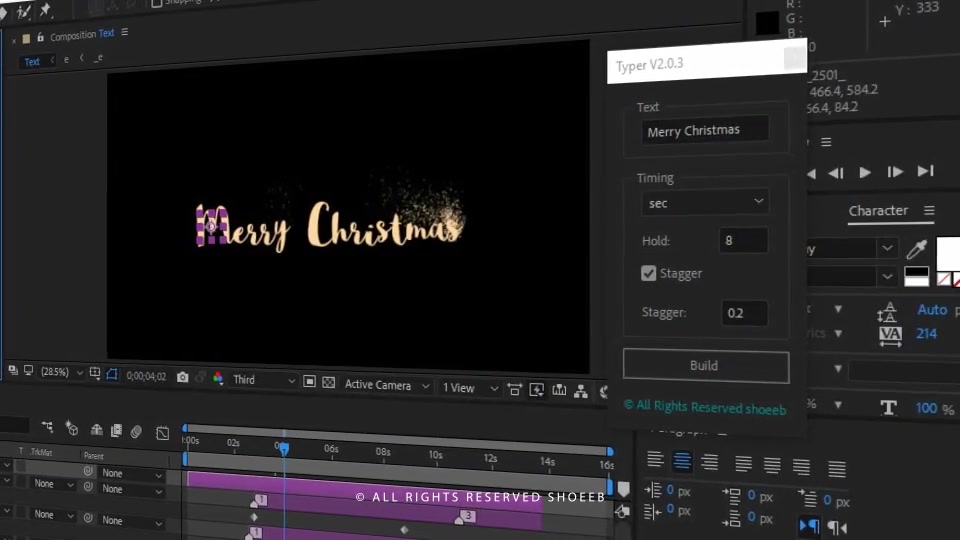Viewport: 960px width, 540px height.
Task: Open grid and guide options
Action: (x=95, y=373)
